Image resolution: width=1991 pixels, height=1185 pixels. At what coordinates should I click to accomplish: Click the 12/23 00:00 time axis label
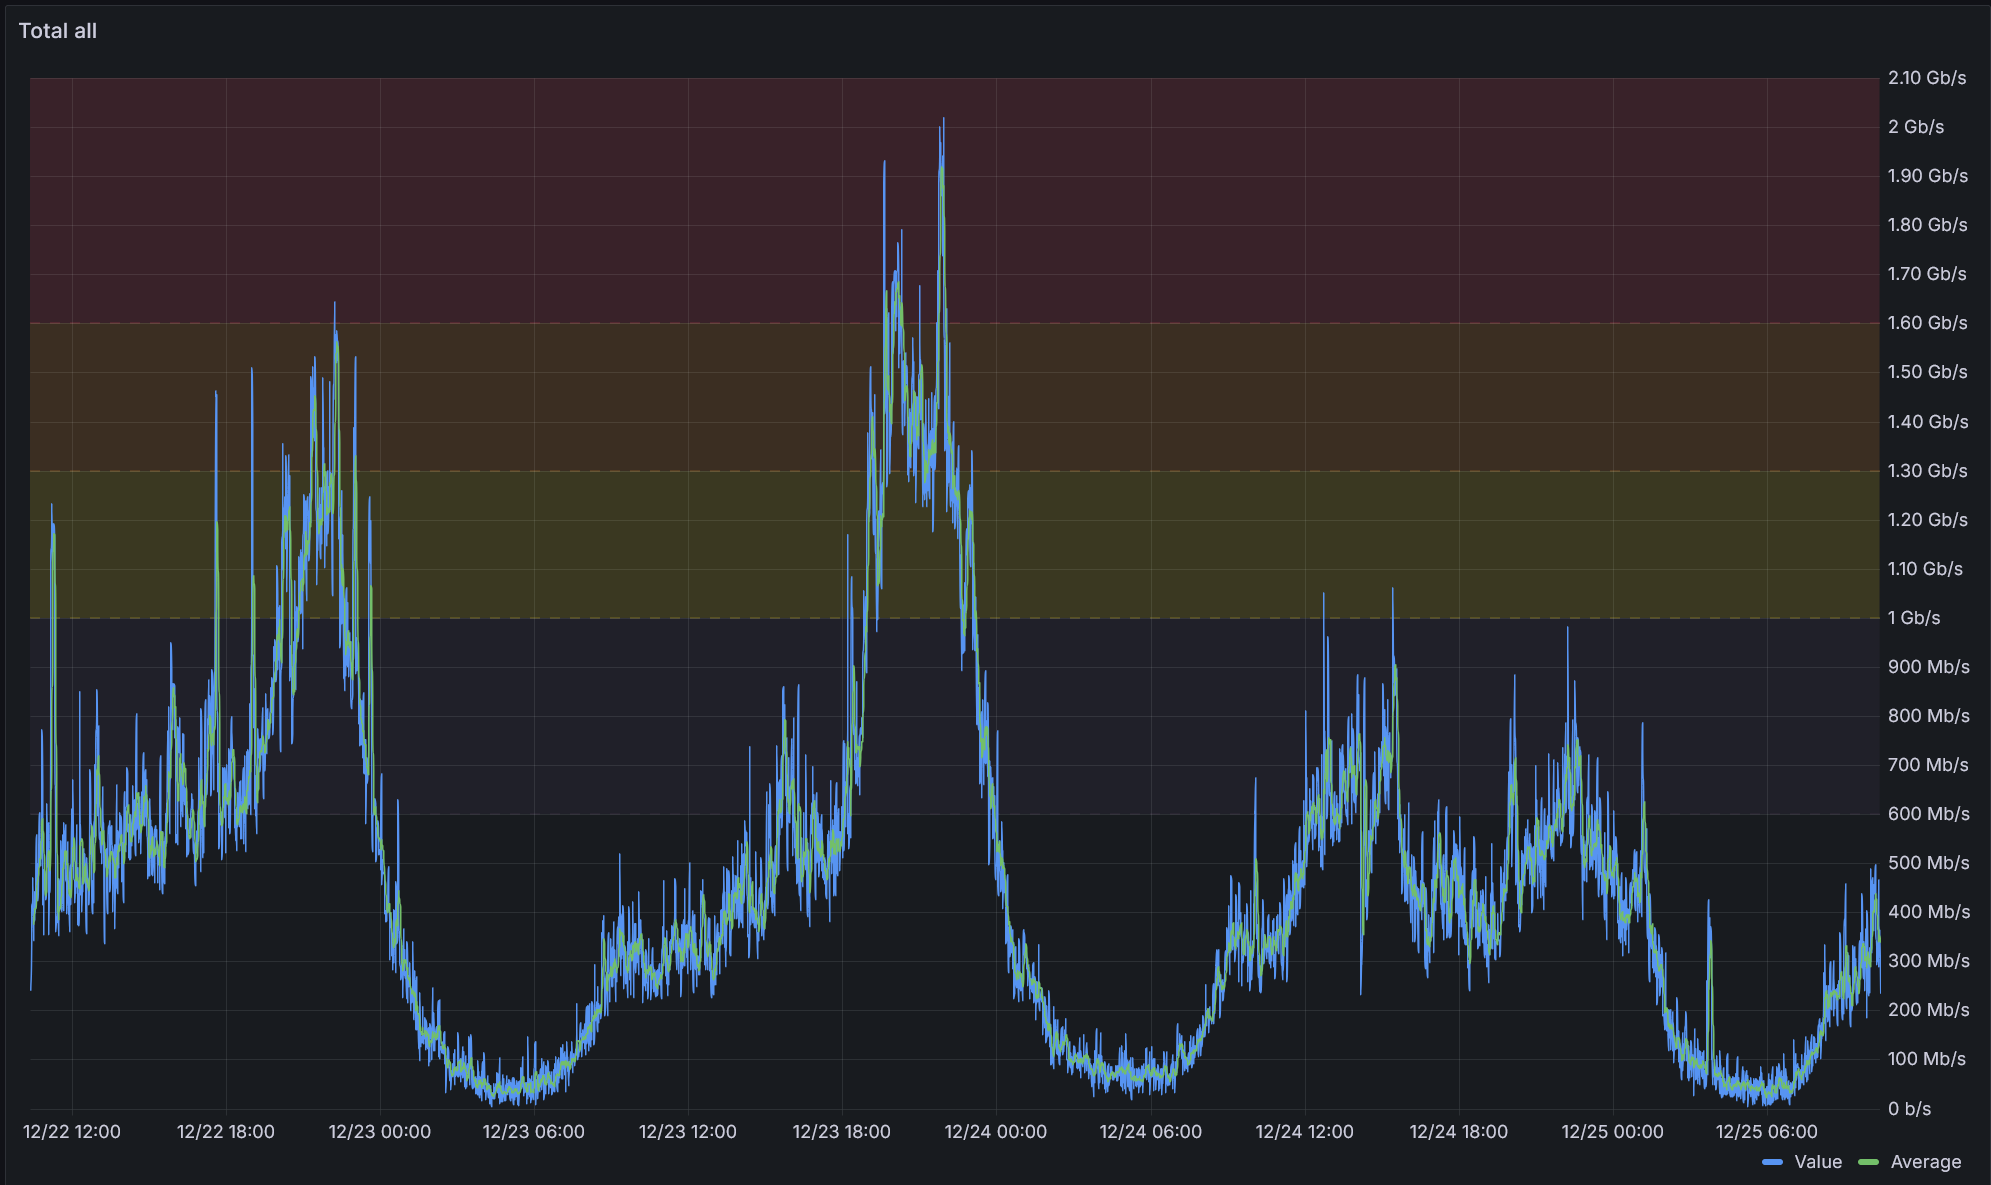point(380,1132)
